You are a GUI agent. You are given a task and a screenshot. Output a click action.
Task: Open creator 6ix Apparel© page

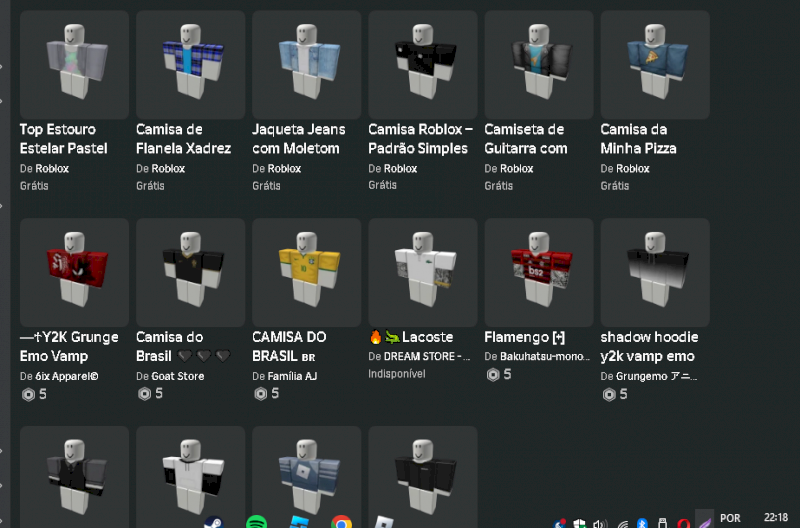[67, 376]
